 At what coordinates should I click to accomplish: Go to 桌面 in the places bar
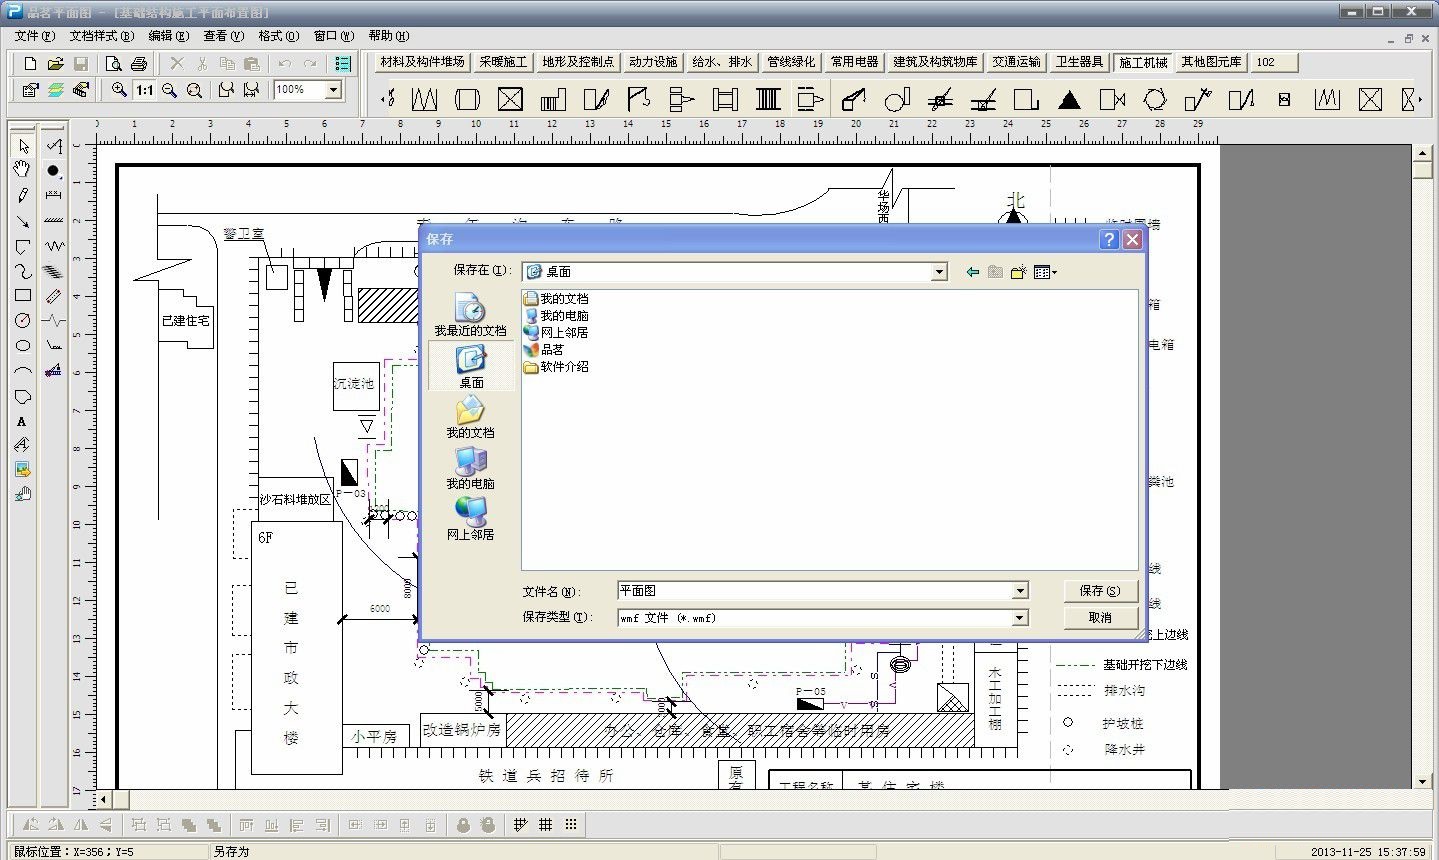pos(471,366)
